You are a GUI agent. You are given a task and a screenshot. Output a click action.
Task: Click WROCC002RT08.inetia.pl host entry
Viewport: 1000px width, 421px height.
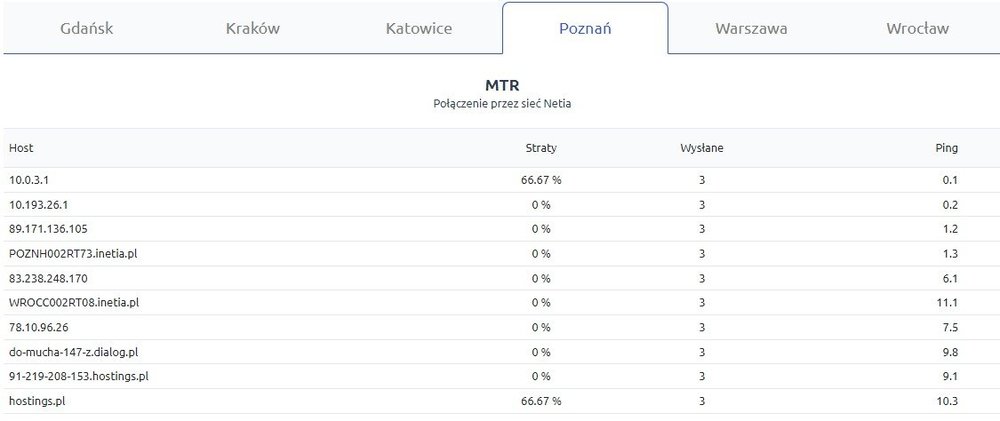point(73,303)
